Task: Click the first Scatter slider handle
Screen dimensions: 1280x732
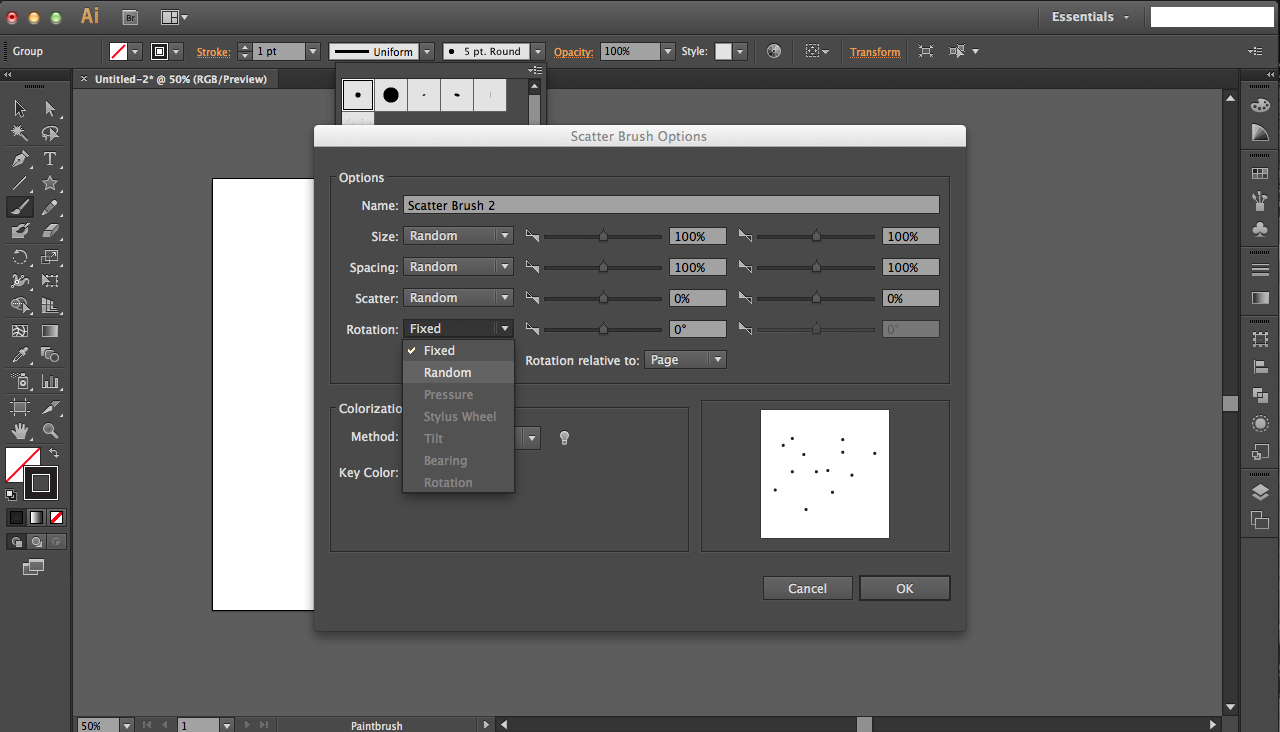Action: coord(603,298)
